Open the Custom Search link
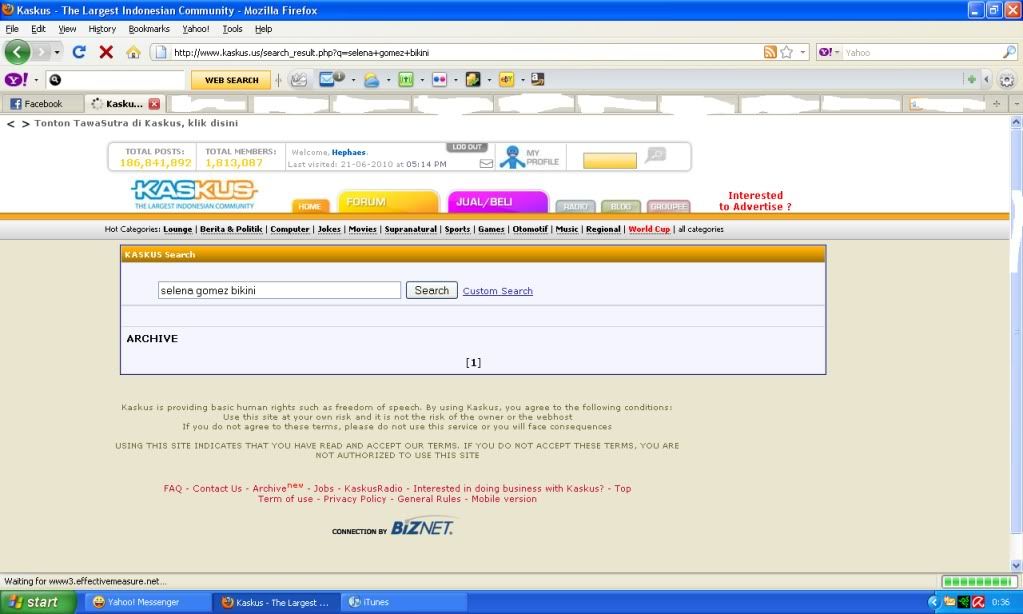Viewport: 1023px width, 614px height. pyautogui.click(x=497, y=291)
